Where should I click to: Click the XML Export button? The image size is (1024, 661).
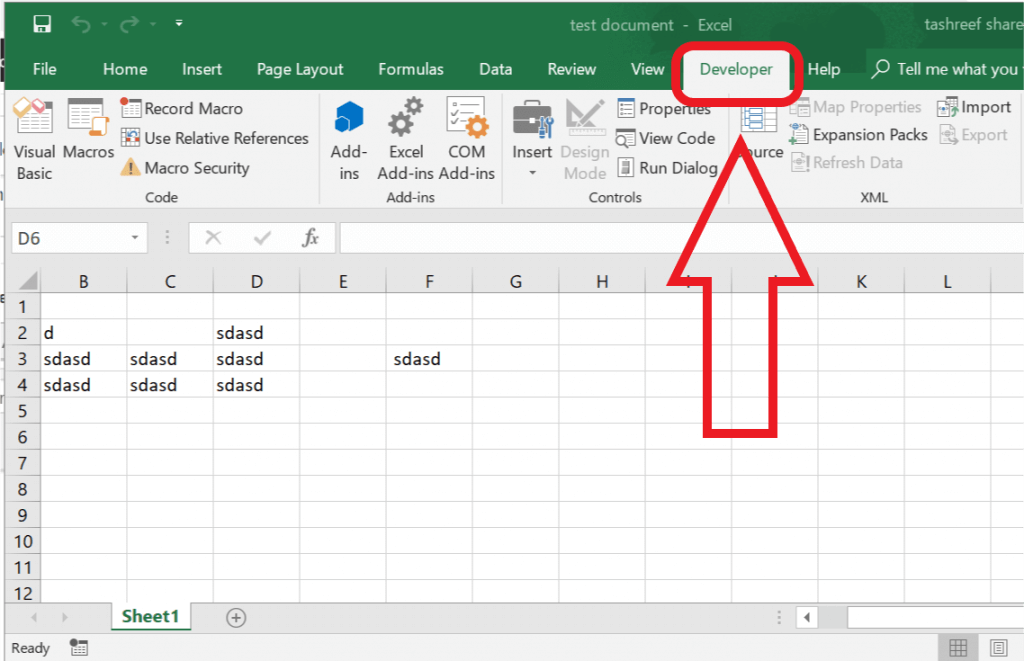974,135
